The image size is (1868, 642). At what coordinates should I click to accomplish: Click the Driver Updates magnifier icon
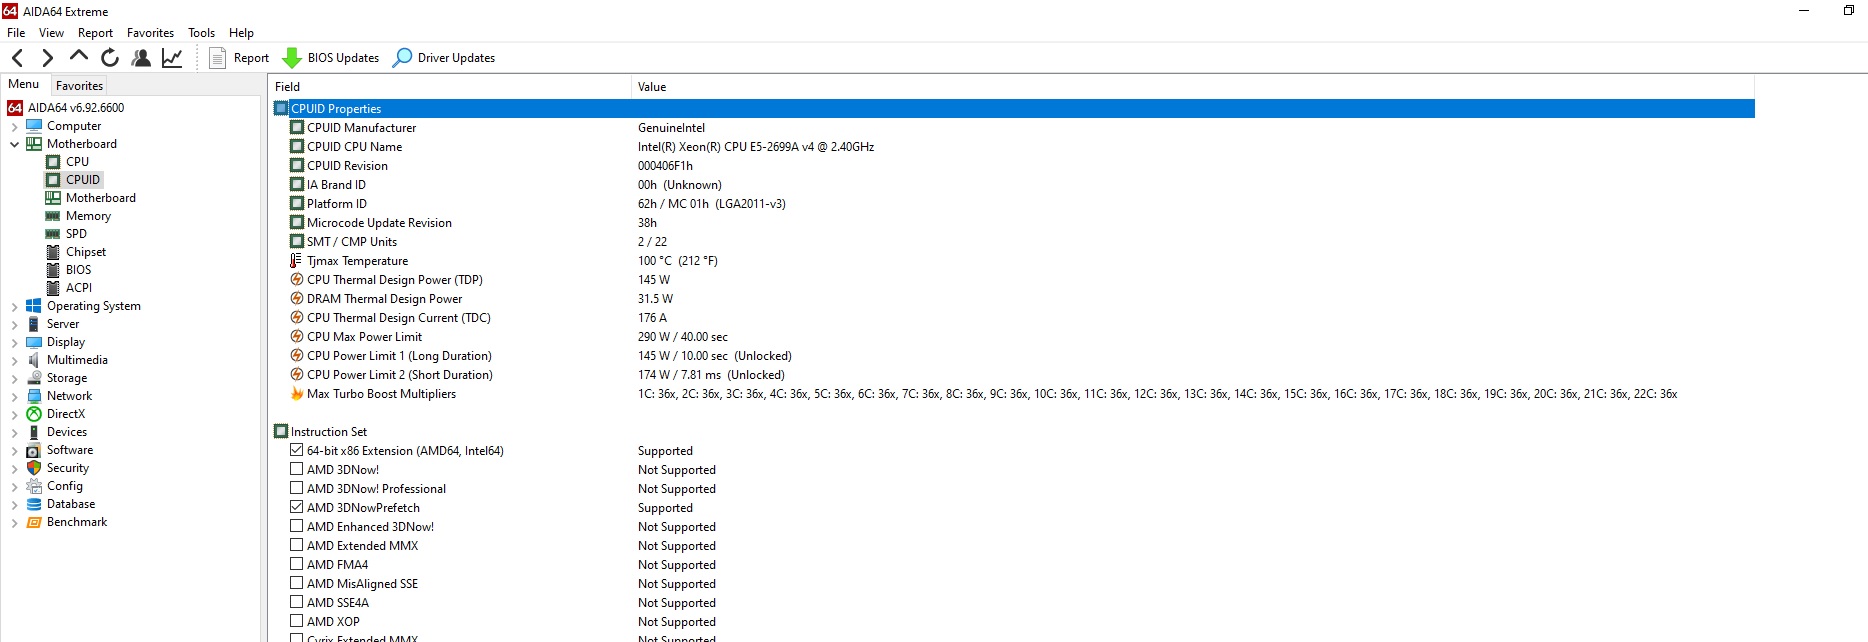pyautogui.click(x=402, y=58)
